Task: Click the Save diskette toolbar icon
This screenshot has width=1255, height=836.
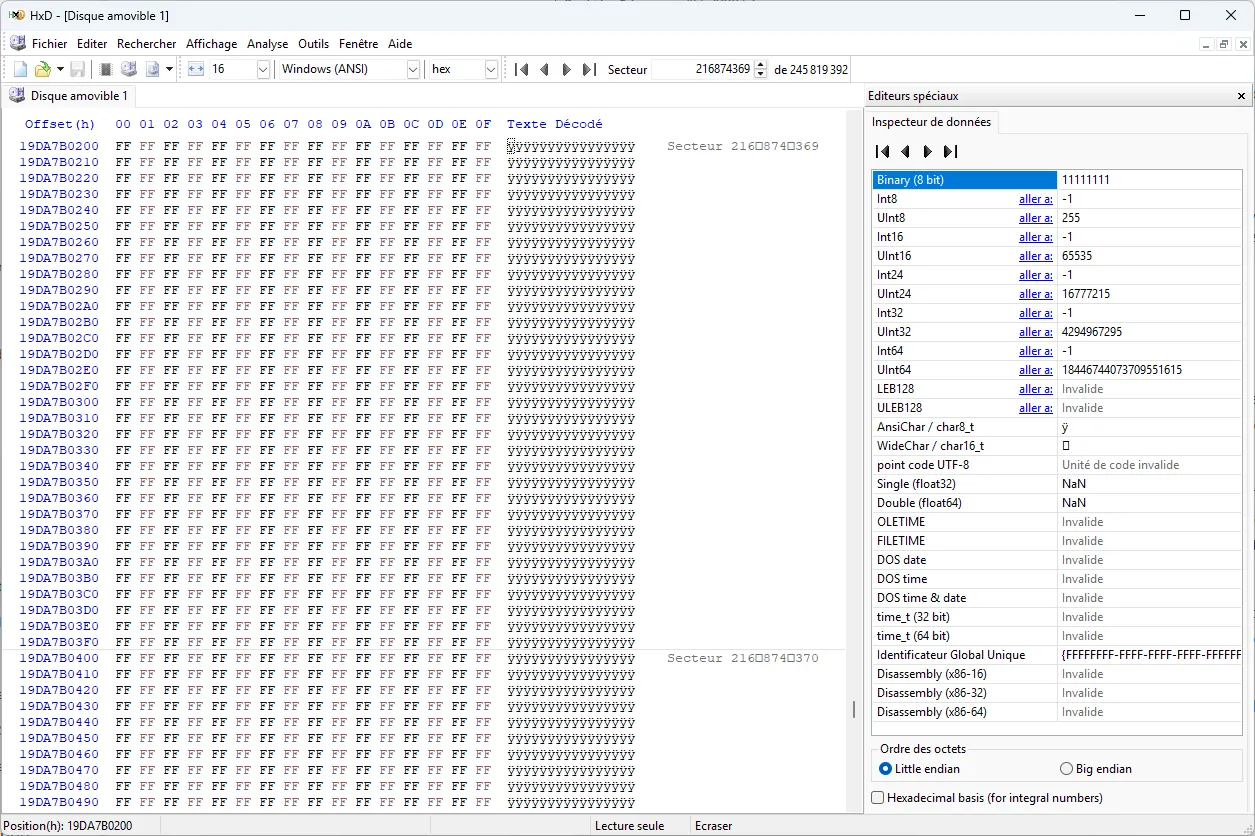Action: tap(77, 69)
